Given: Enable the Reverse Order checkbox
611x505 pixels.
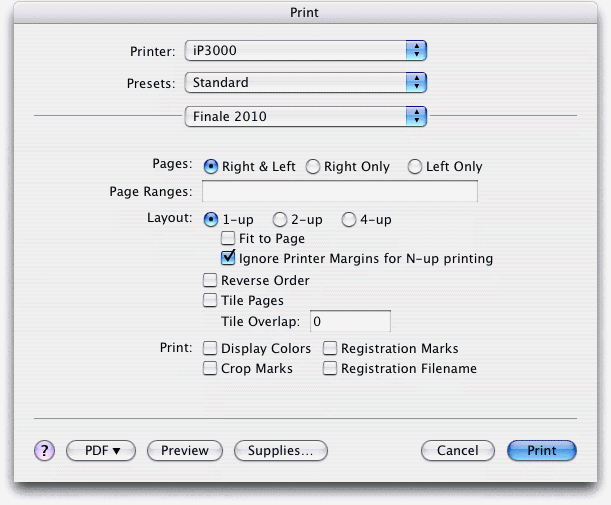Looking at the screenshot, I should point(210,280).
